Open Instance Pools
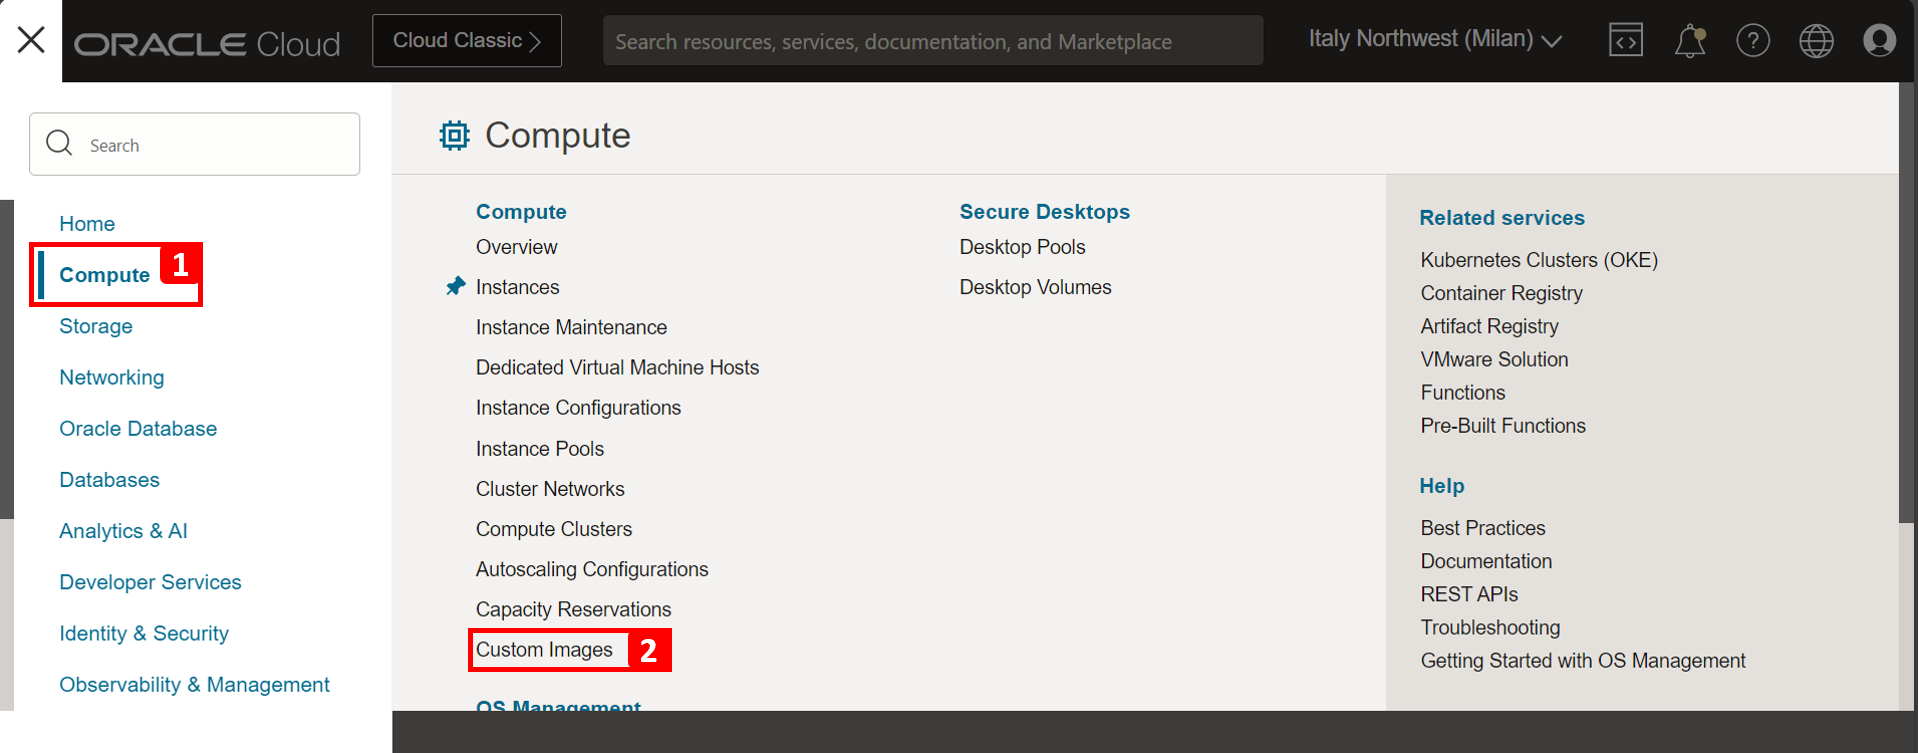 (540, 449)
